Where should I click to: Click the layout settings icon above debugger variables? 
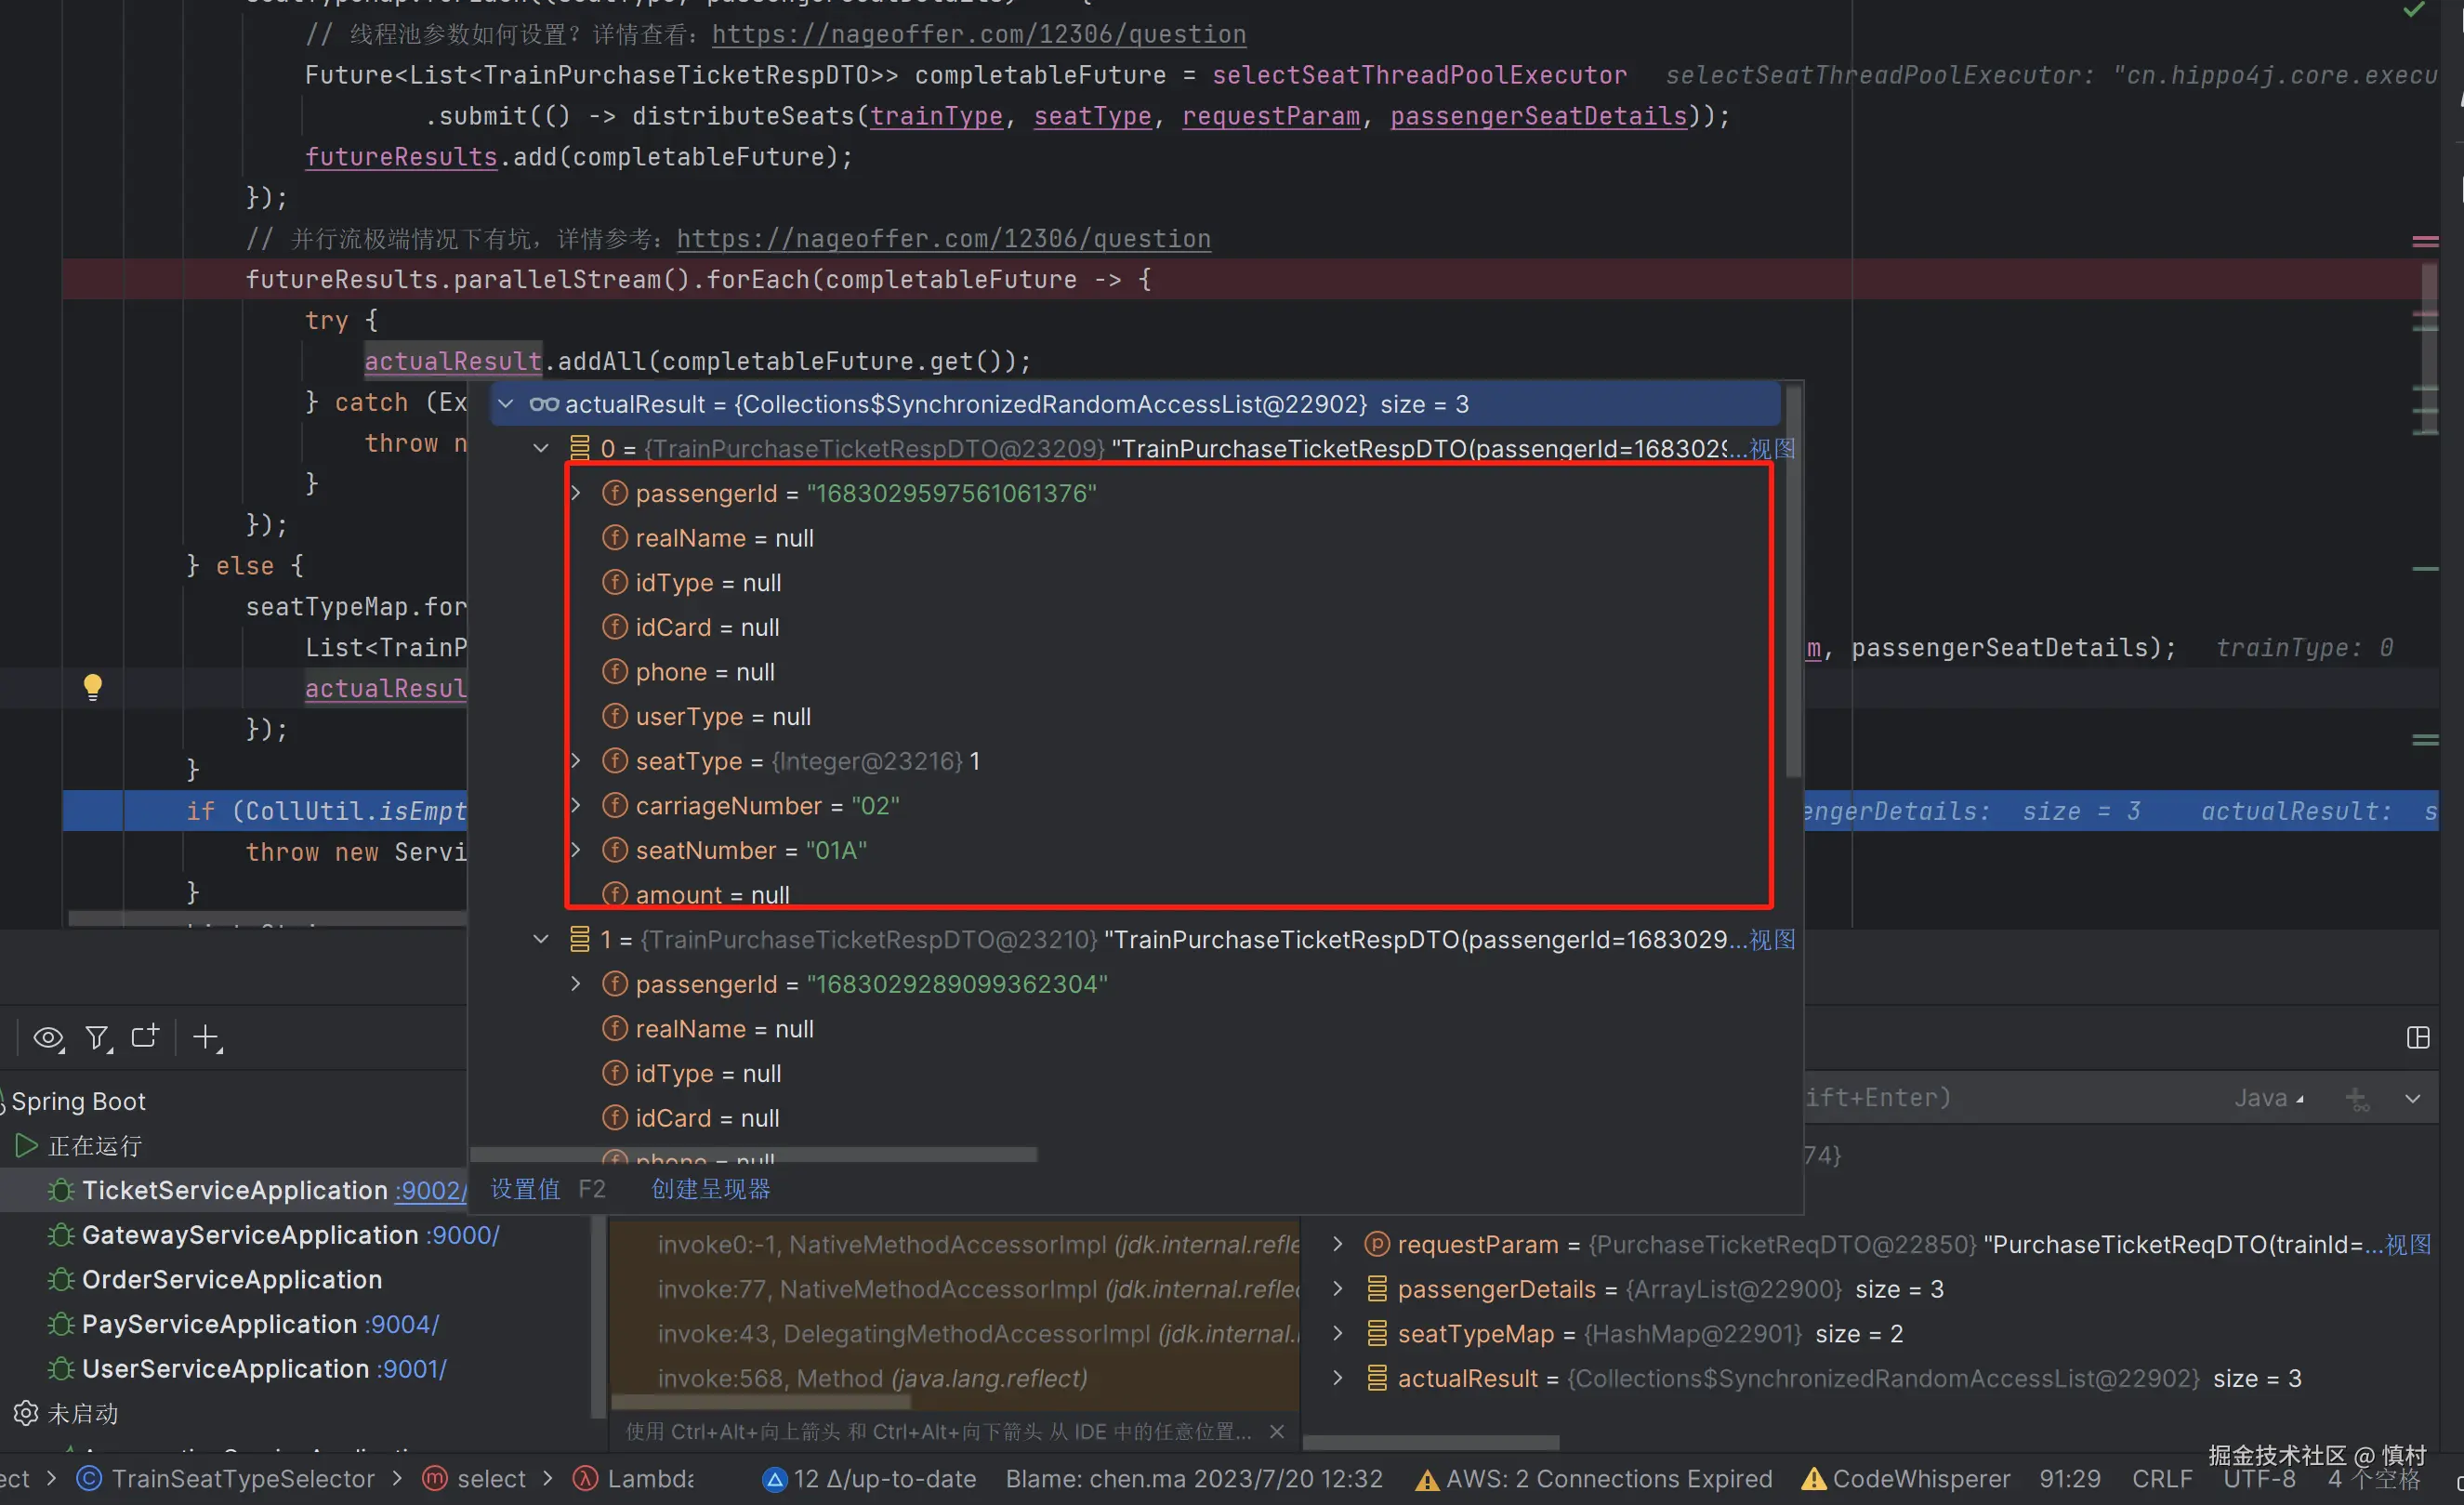2418,1038
